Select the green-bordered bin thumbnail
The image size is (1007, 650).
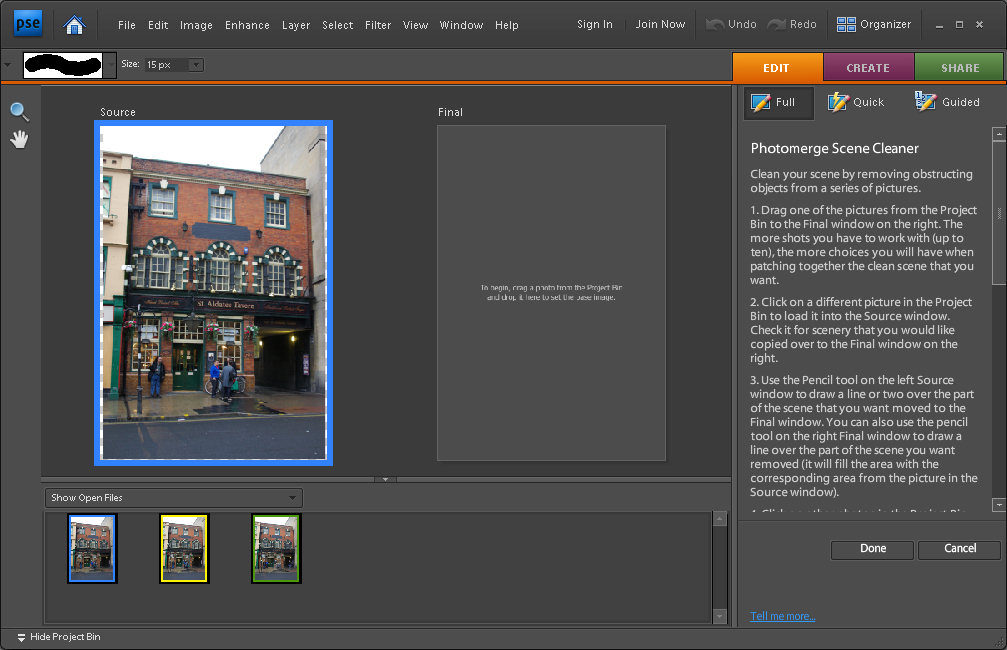pyautogui.click(x=276, y=549)
